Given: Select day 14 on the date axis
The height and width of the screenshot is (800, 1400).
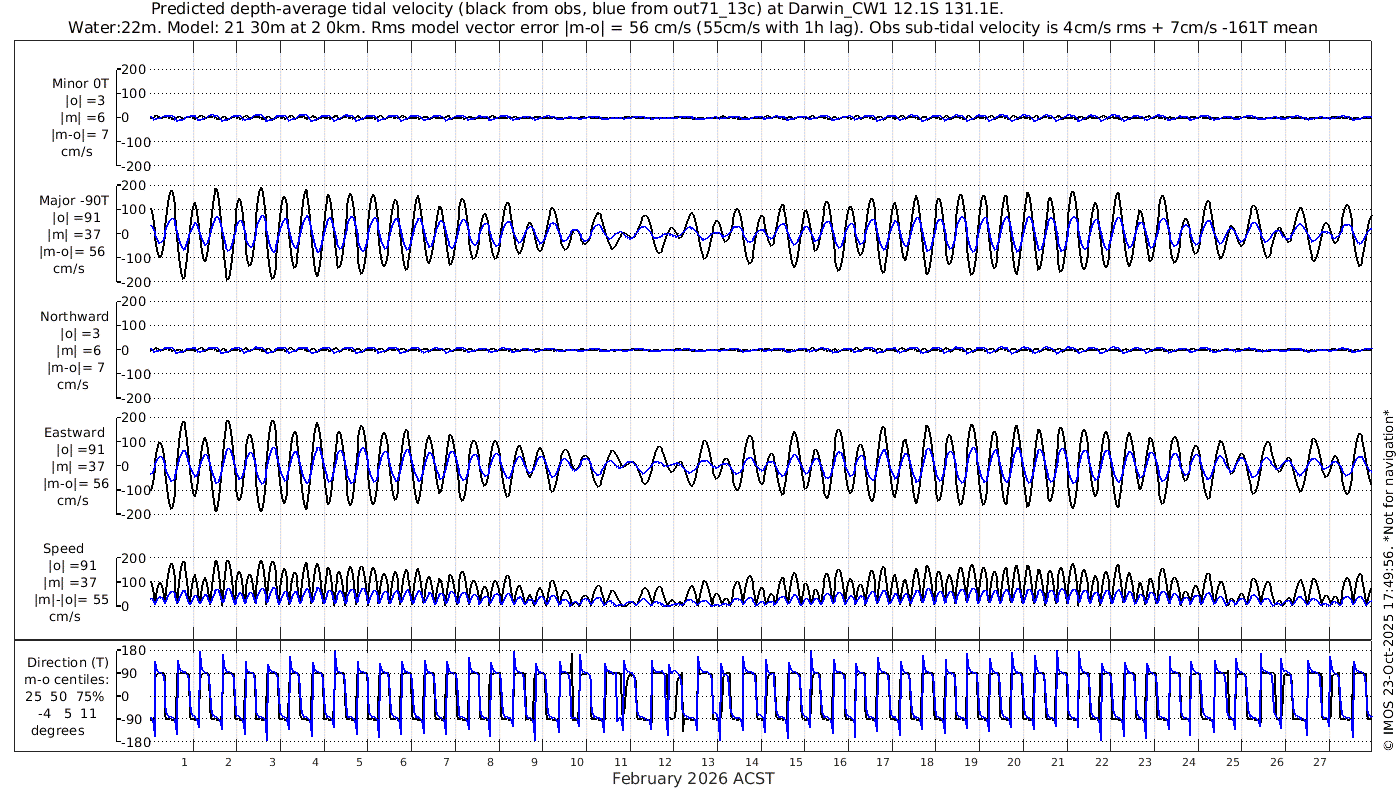Looking at the screenshot, I should (x=752, y=762).
